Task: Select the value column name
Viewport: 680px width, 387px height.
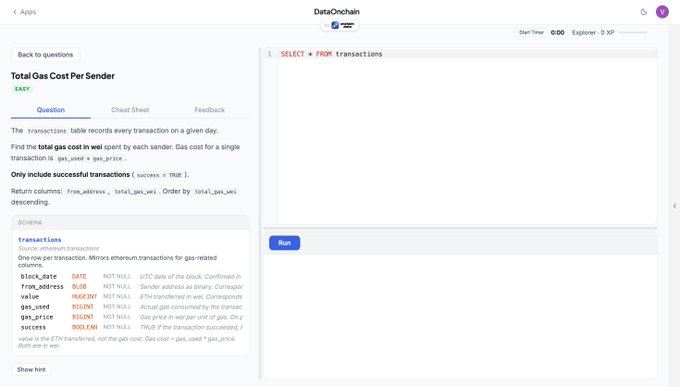Action: pos(30,297)
